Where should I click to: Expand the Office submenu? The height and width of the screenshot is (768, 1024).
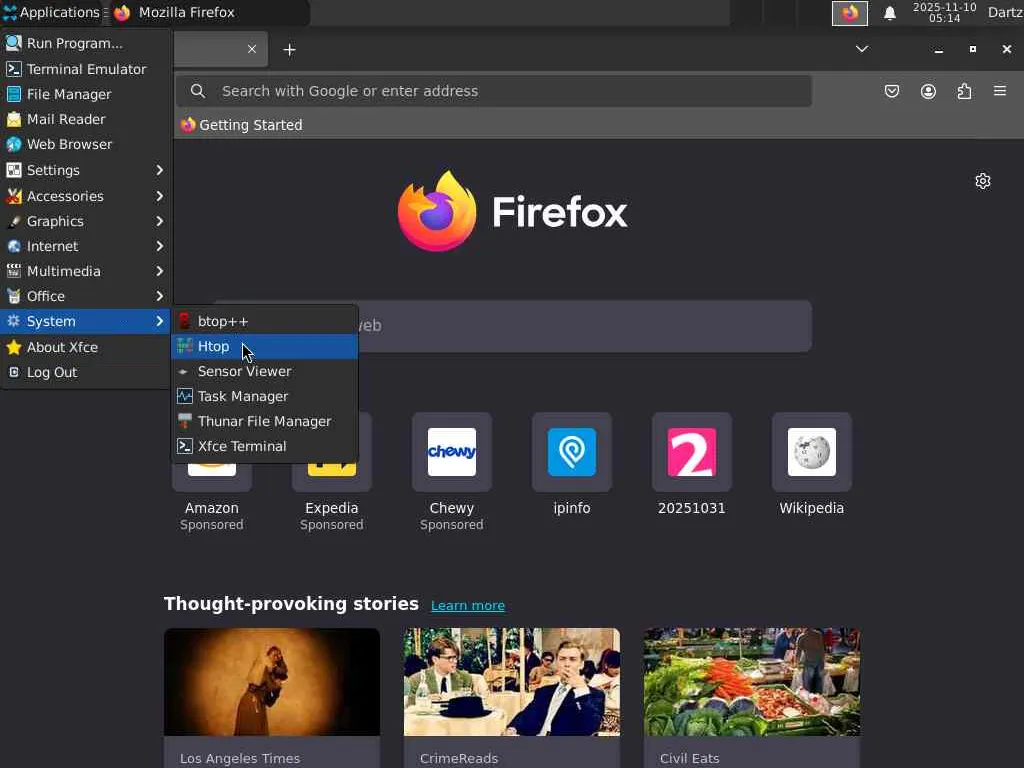coord(86,296)
